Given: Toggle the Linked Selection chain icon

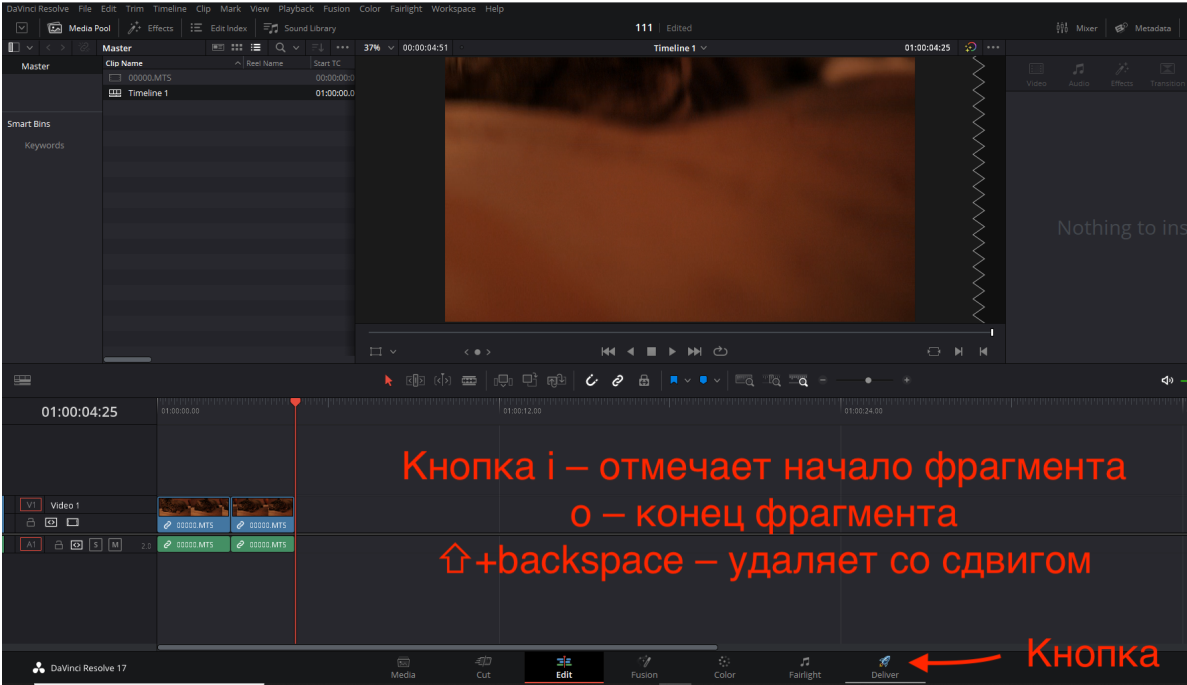Looking at the screenshot, I should click(x=618, y=381).
